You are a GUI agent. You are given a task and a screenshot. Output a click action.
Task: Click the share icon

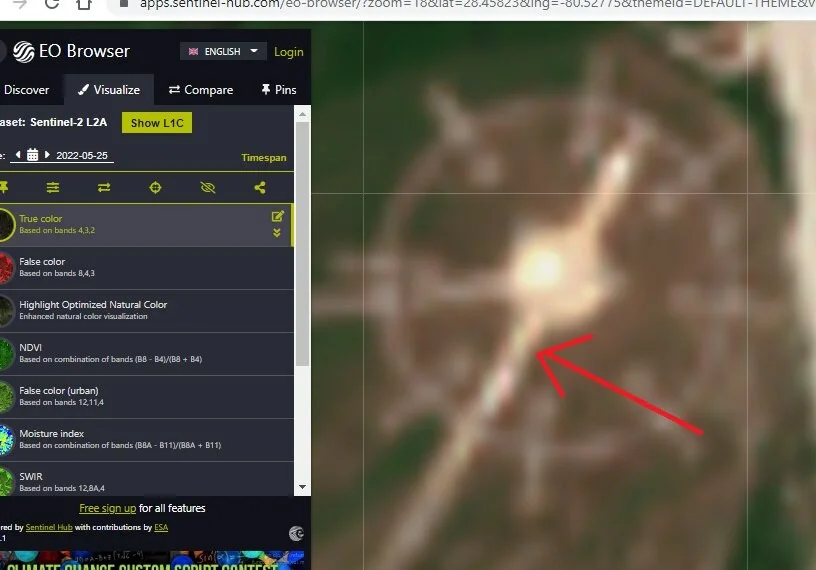(x=260, y=187)
